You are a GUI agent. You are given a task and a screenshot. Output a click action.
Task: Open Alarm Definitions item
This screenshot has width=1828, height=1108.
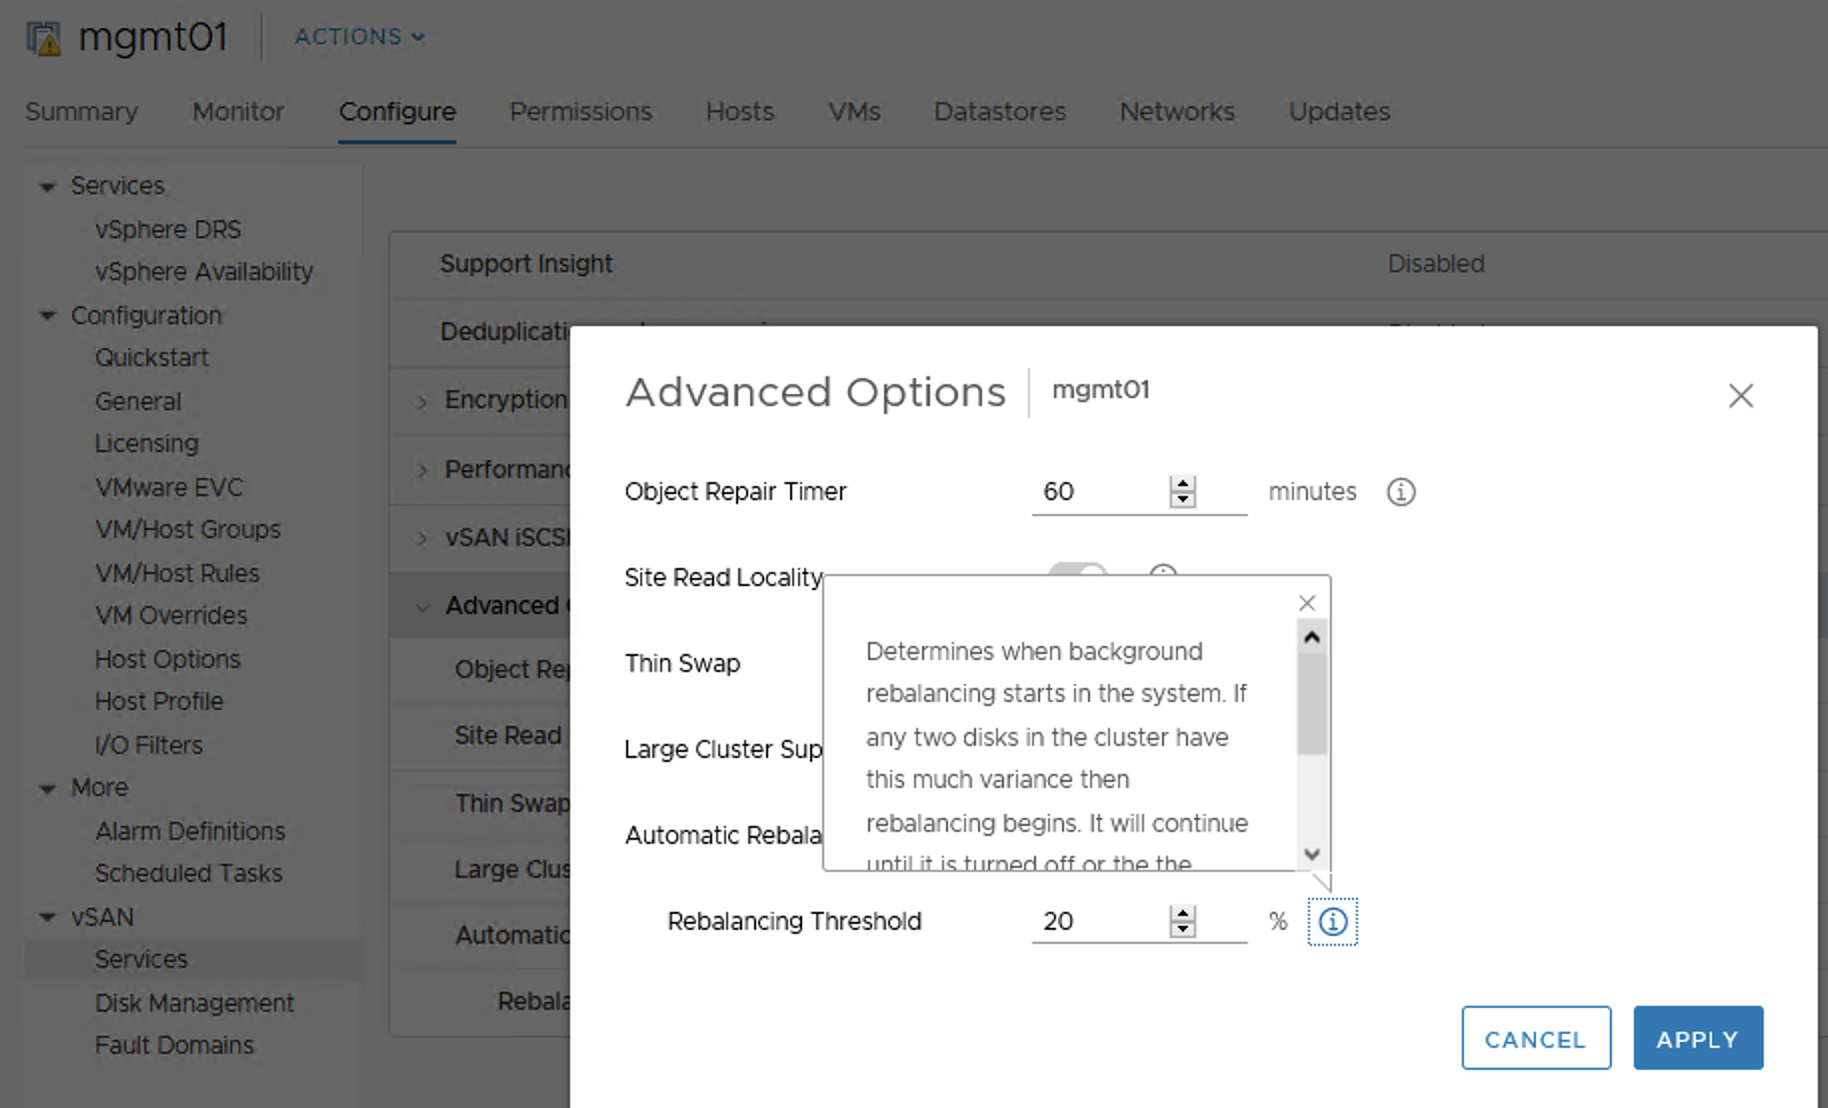(x=190, y=831)
